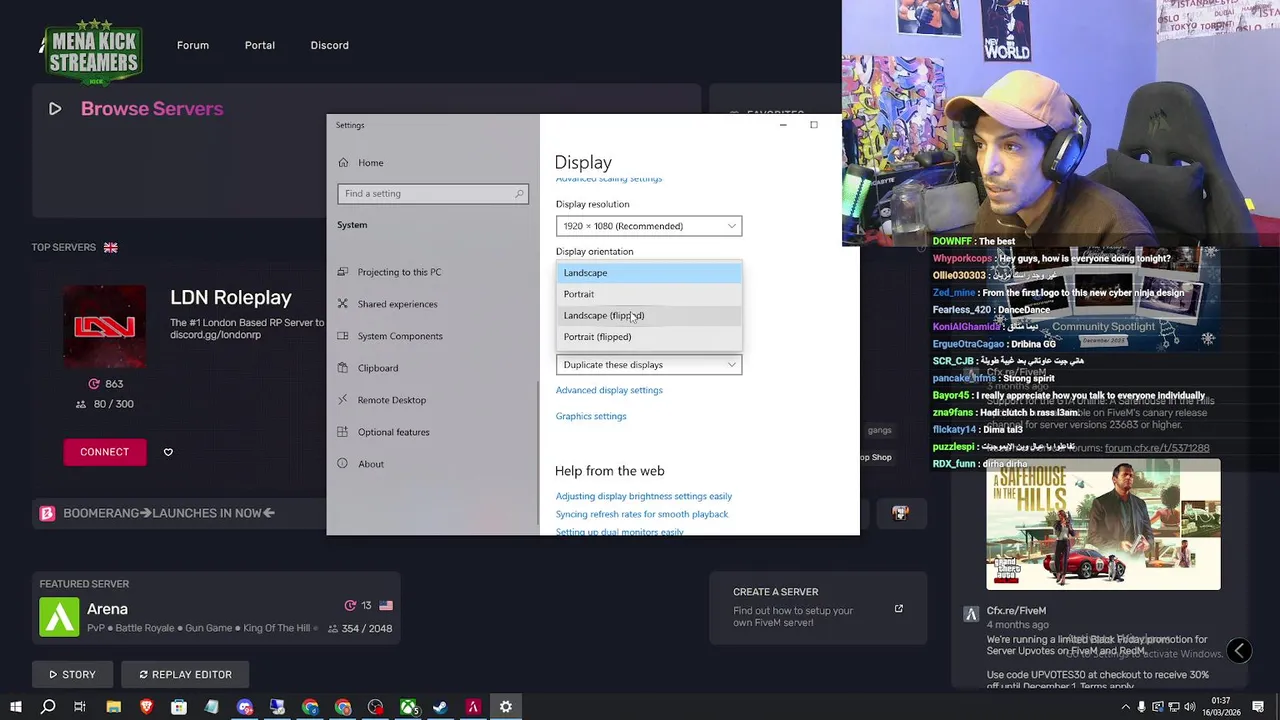
Task: Open the first Chrome taskbar icon
Action: [x=310, y=707]
